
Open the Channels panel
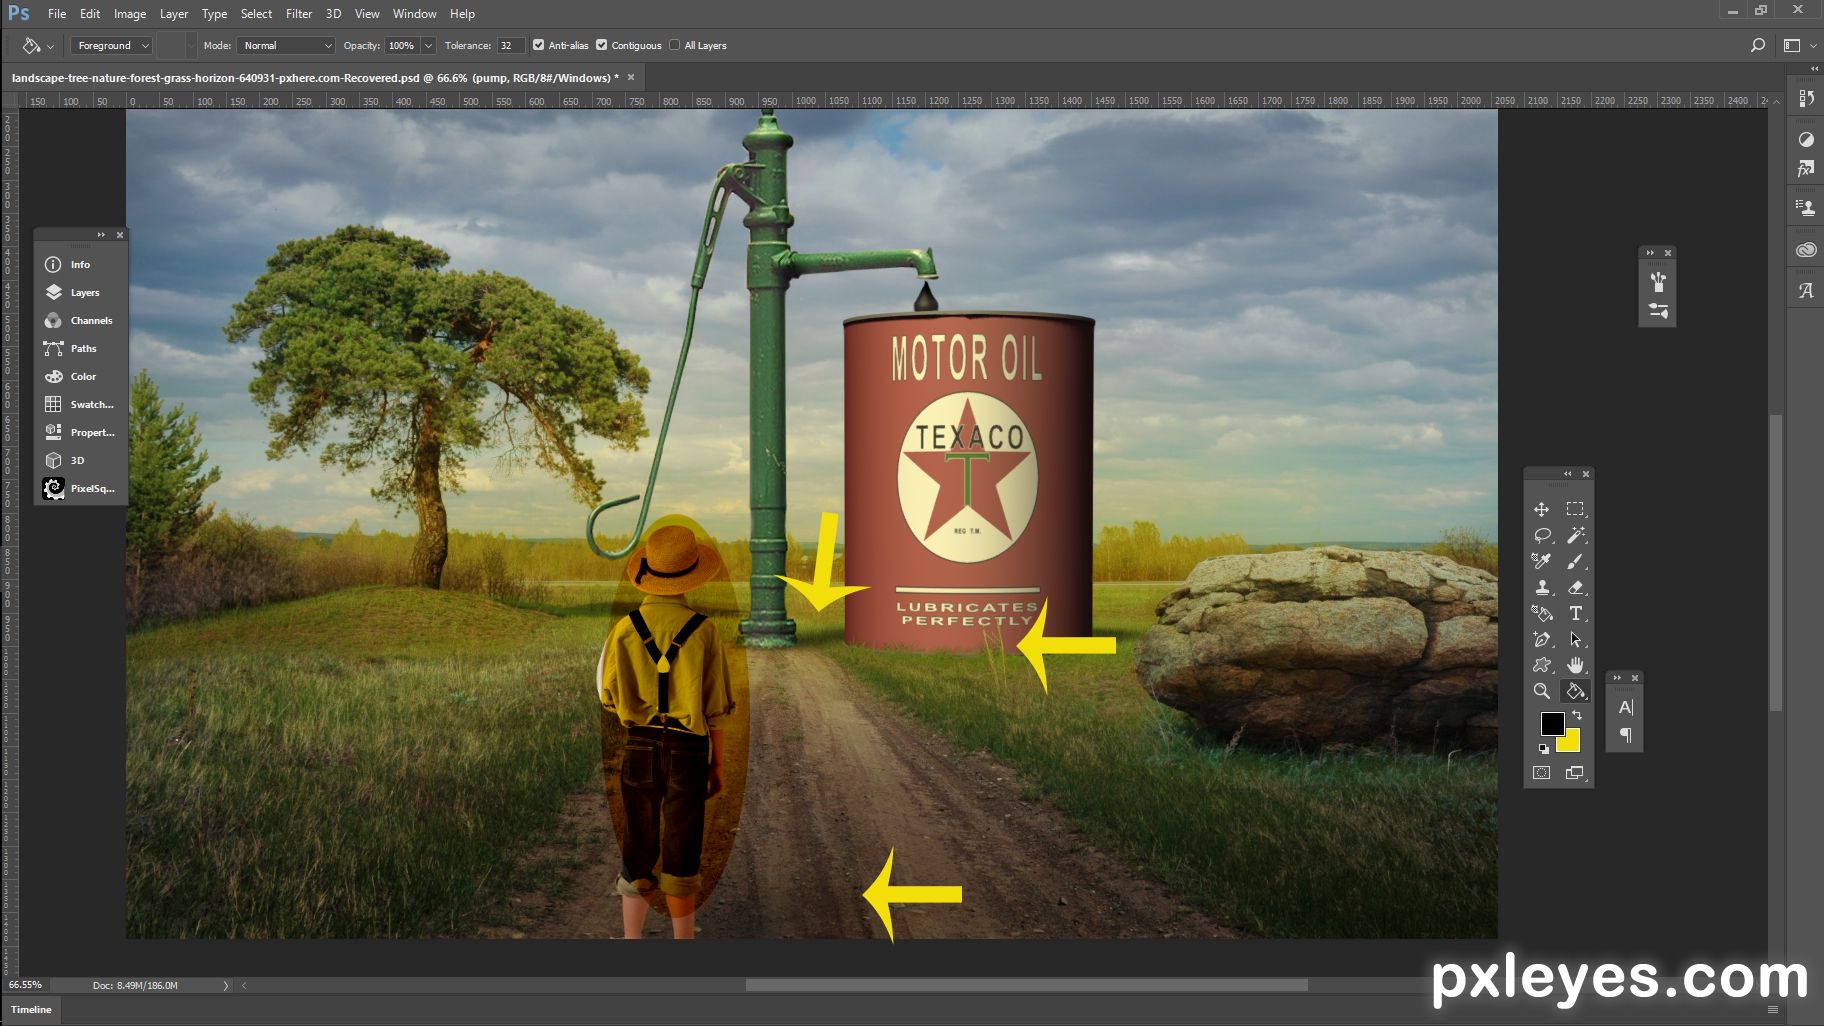pos(80,321)
